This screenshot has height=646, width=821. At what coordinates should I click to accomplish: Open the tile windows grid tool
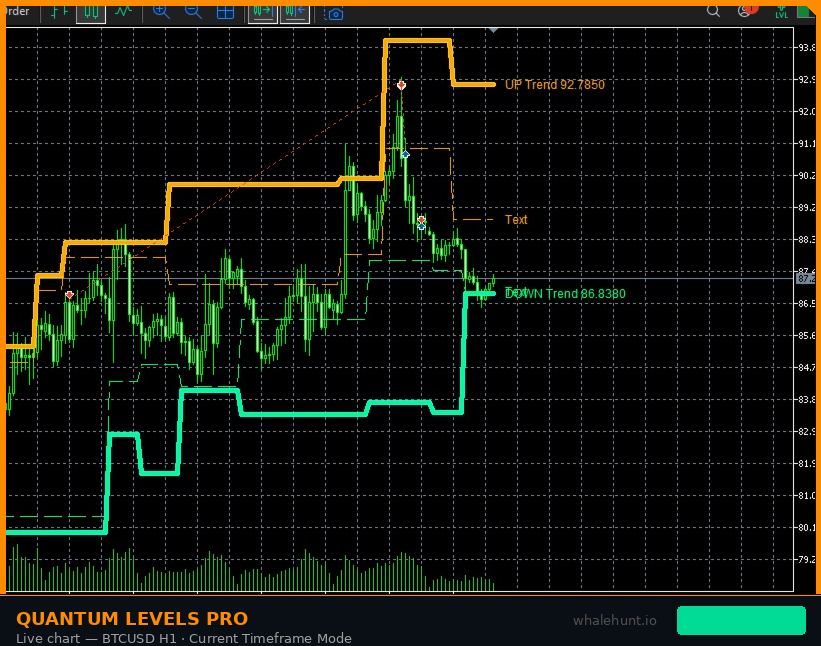(225, 12)
